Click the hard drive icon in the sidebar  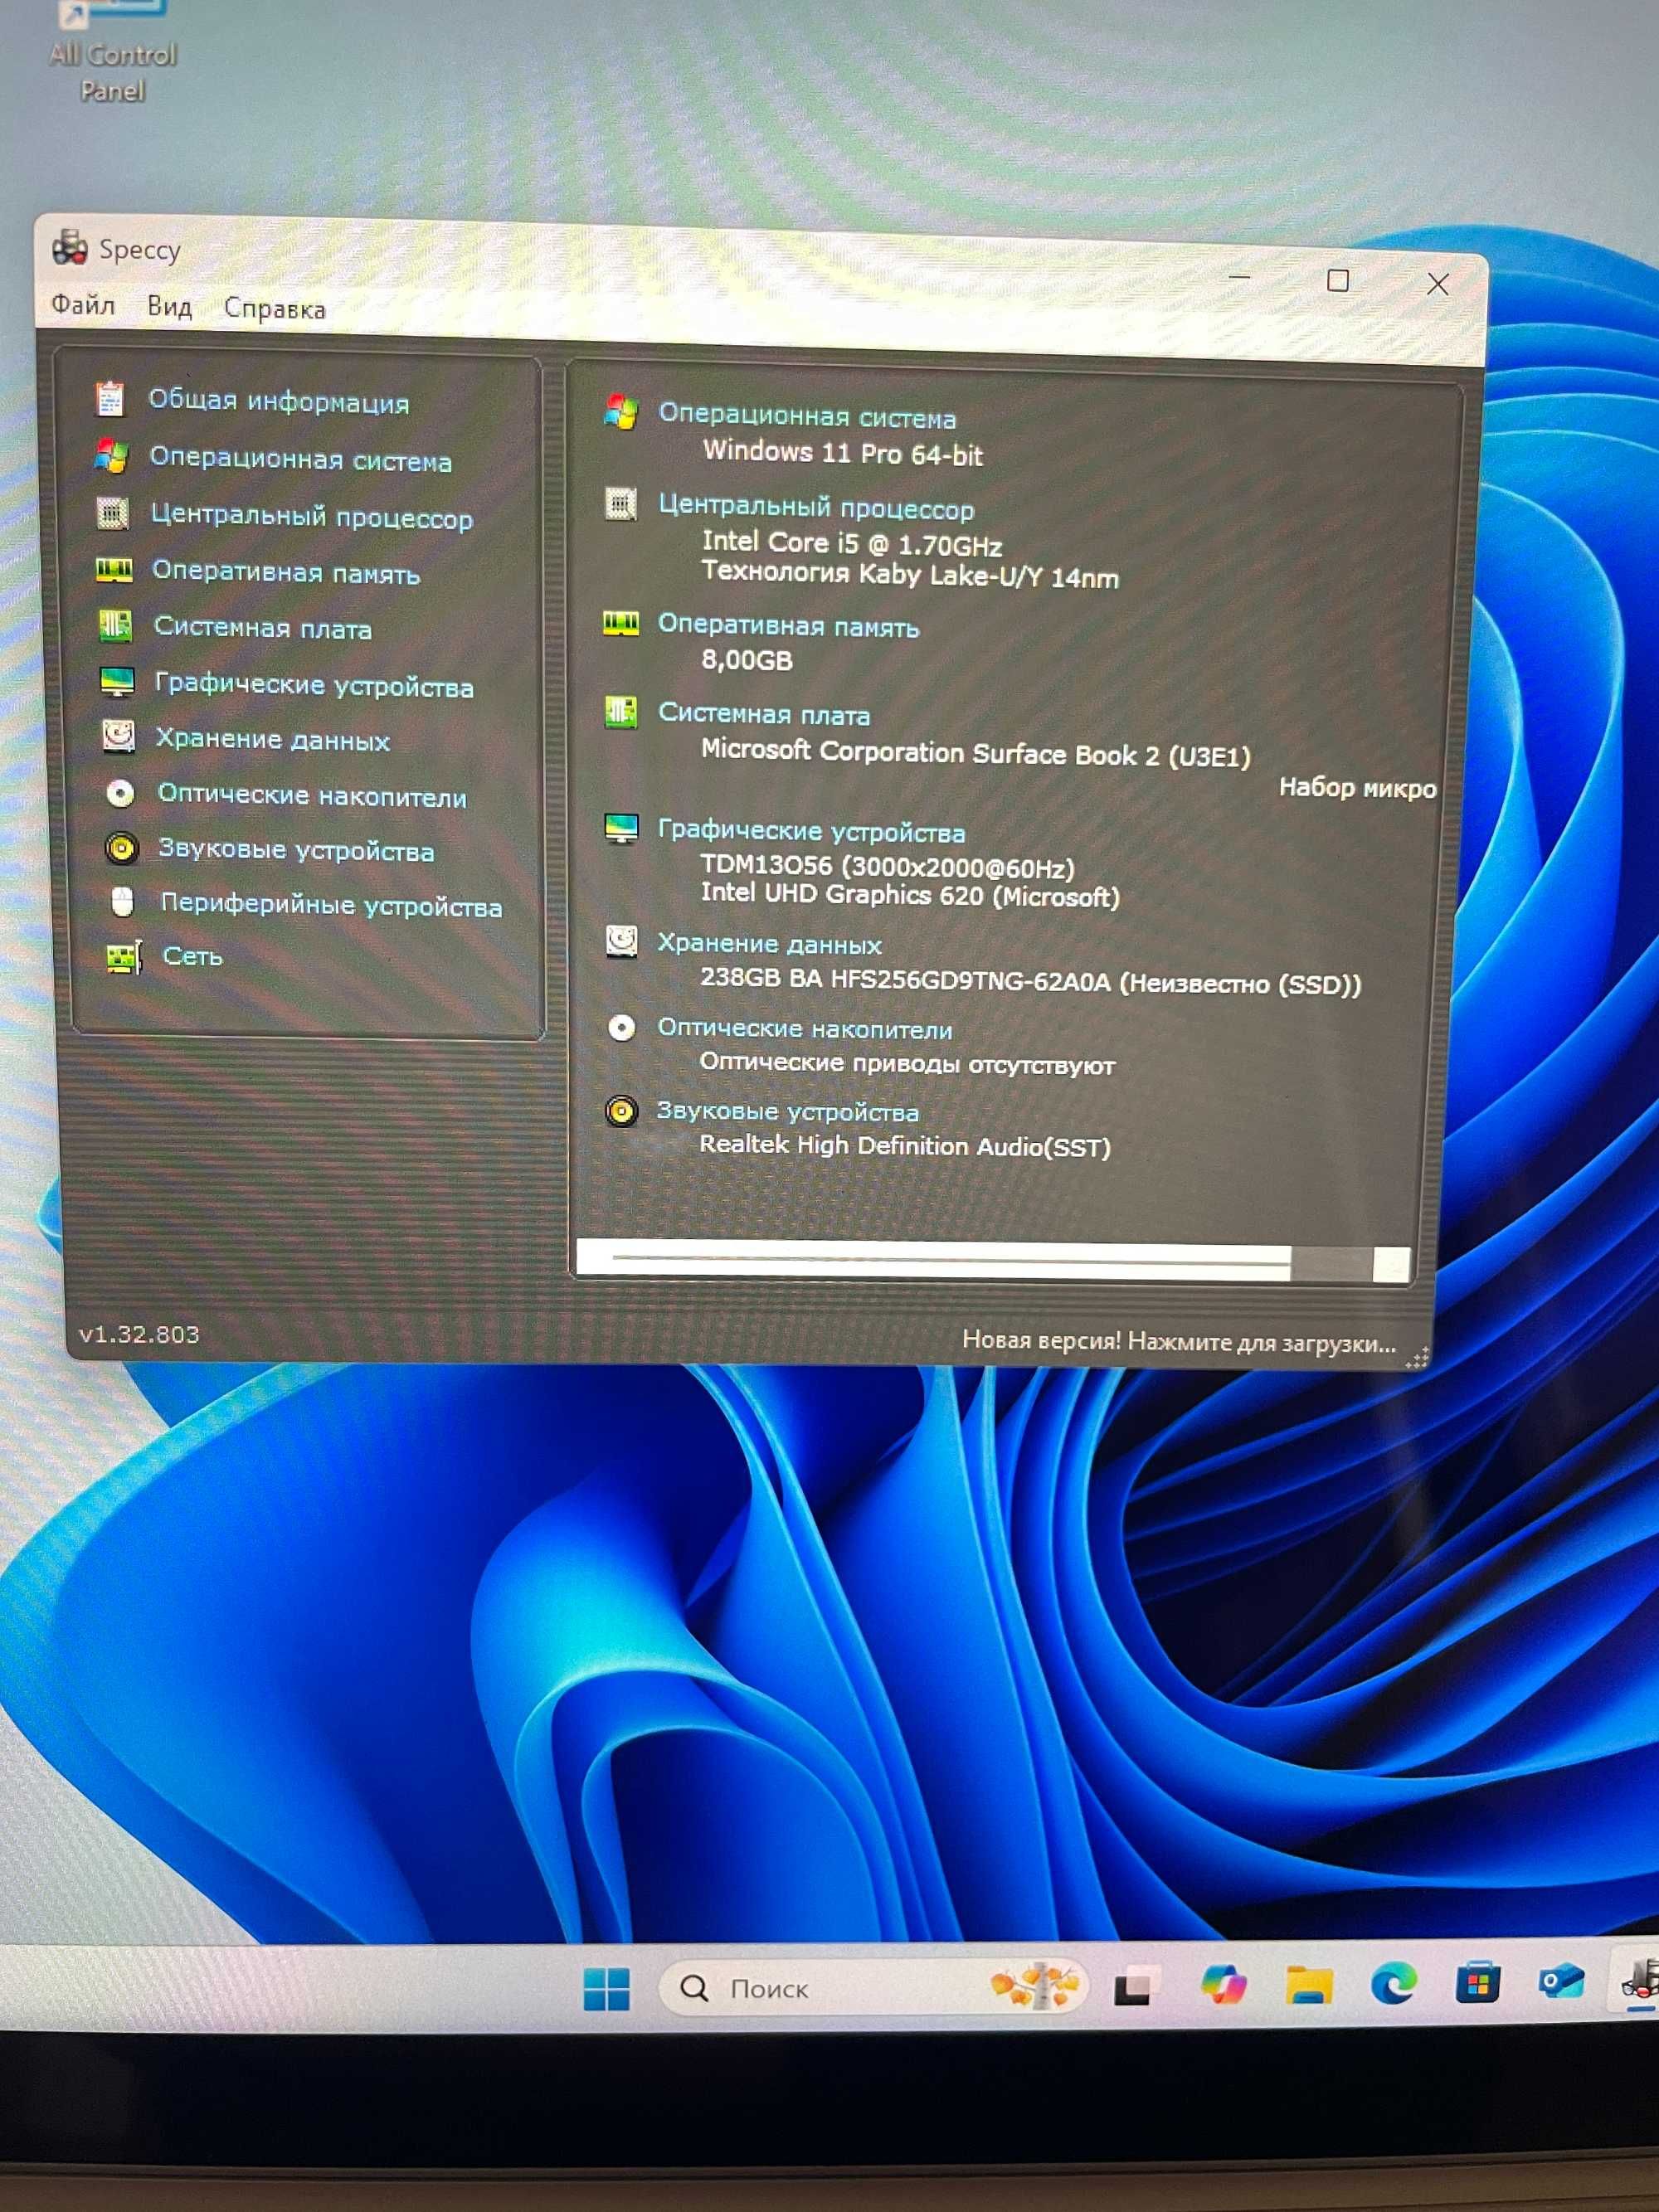click(x=119, y=737)
